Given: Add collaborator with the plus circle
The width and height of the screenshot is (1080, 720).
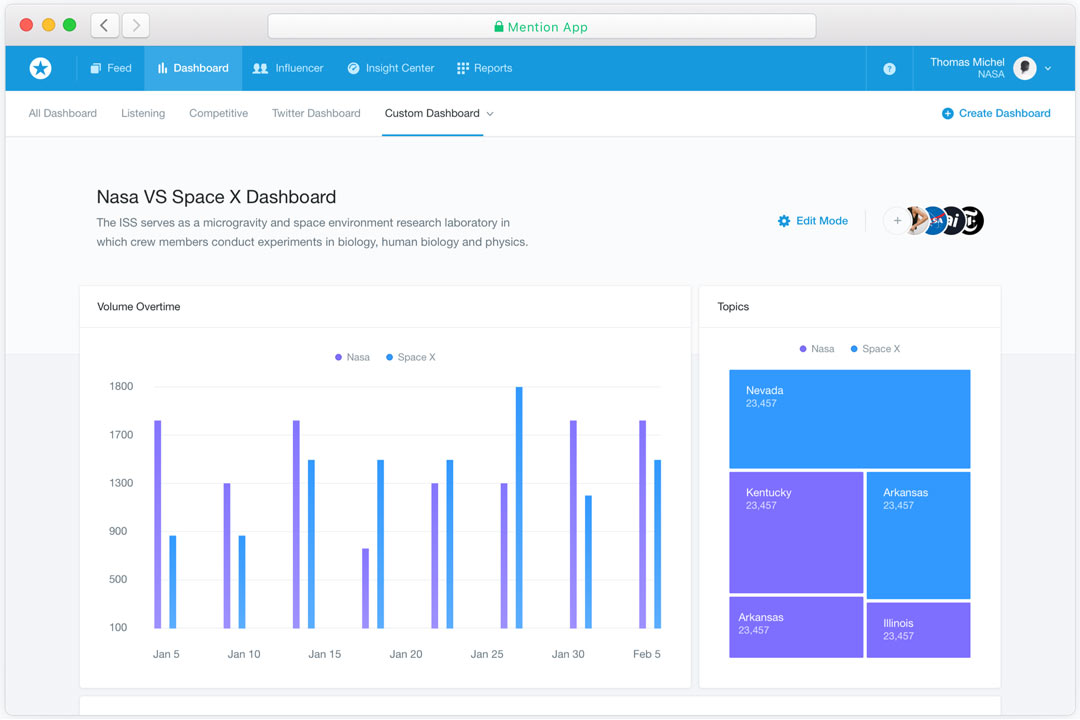Looking at the screenshot, I should (x=897, y=221).
